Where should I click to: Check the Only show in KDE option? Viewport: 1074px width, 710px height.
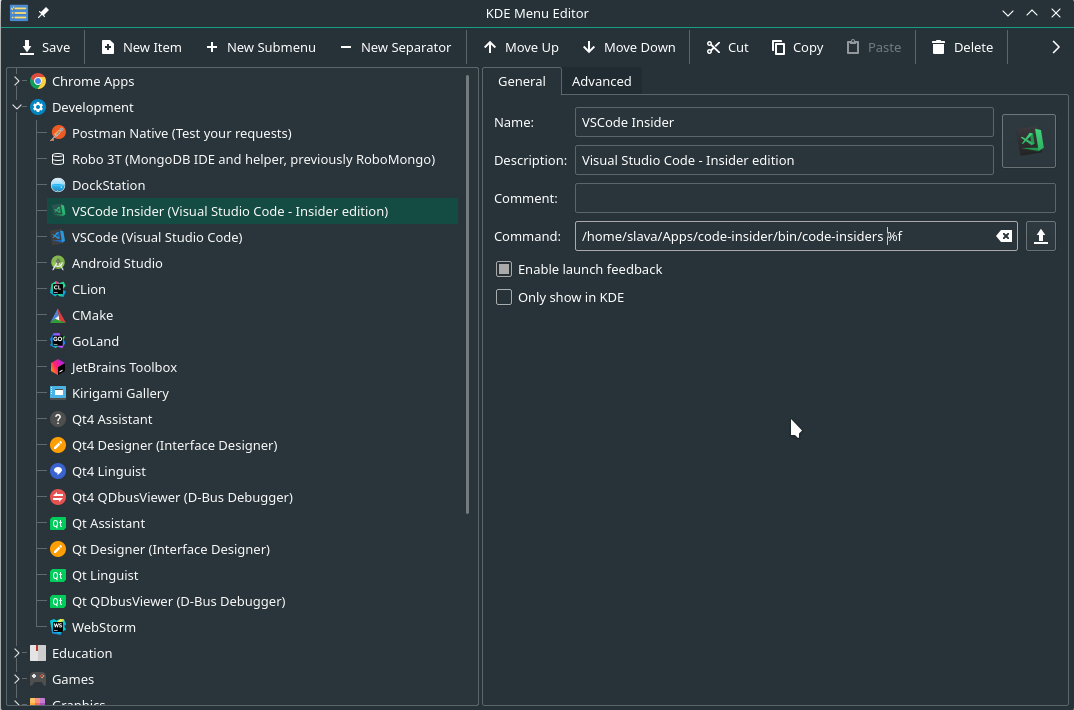pos(504,297)
